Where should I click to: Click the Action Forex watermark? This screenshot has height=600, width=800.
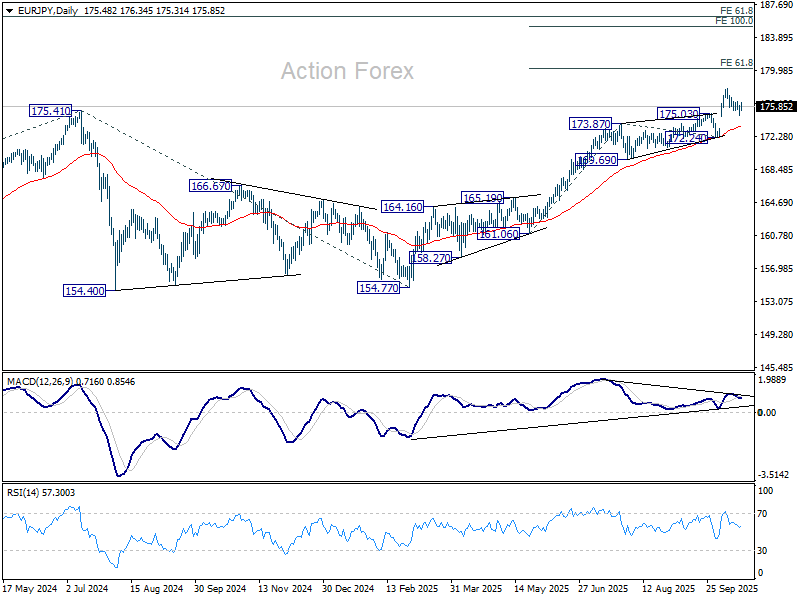347,71
